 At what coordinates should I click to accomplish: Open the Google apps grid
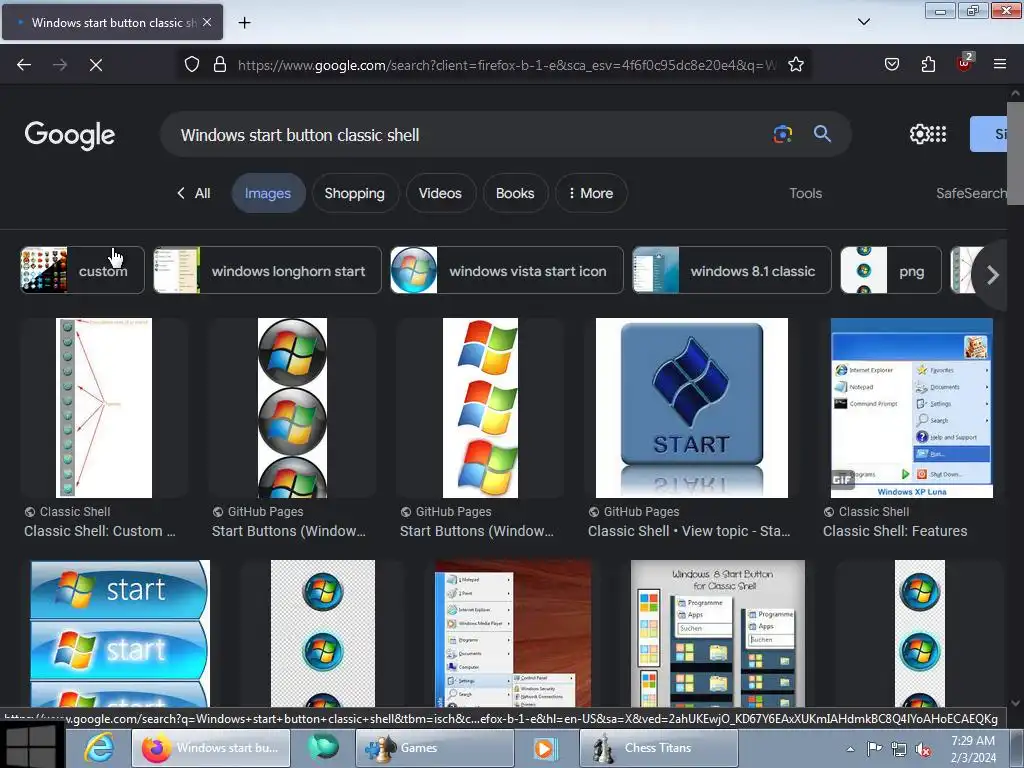click(938, 135)
